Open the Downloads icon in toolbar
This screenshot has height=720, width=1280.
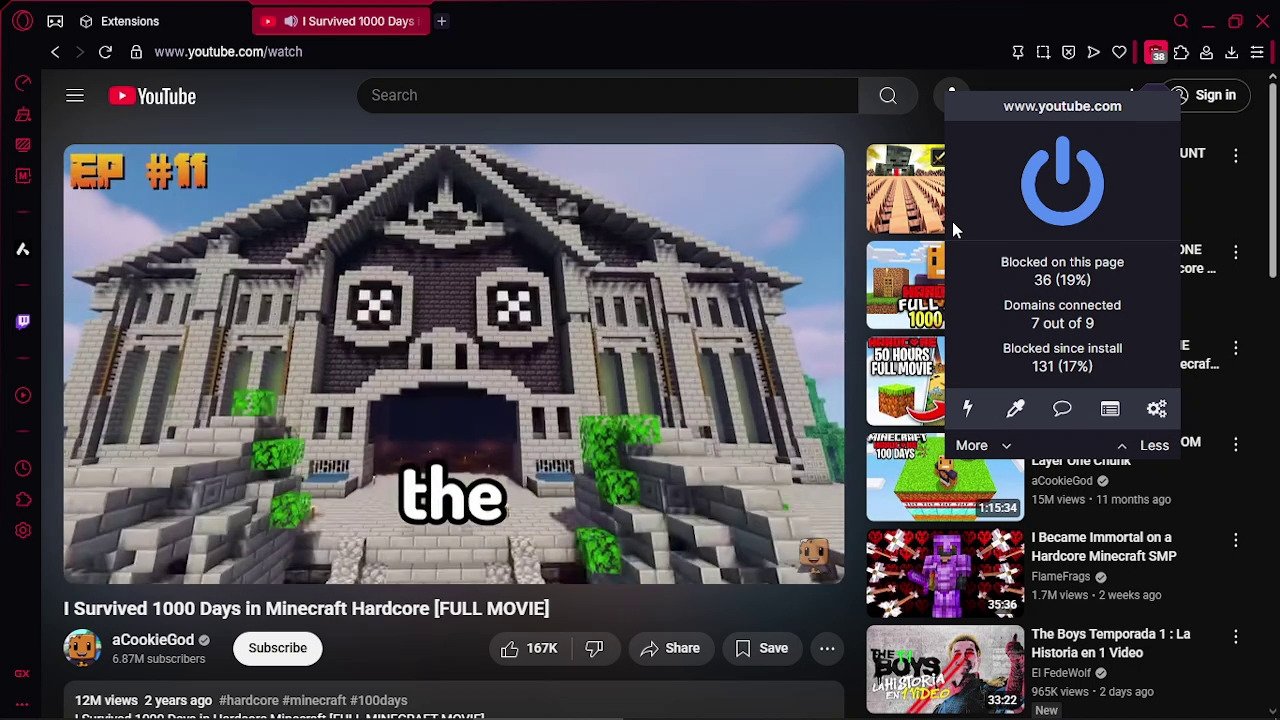coord(1231,52)
